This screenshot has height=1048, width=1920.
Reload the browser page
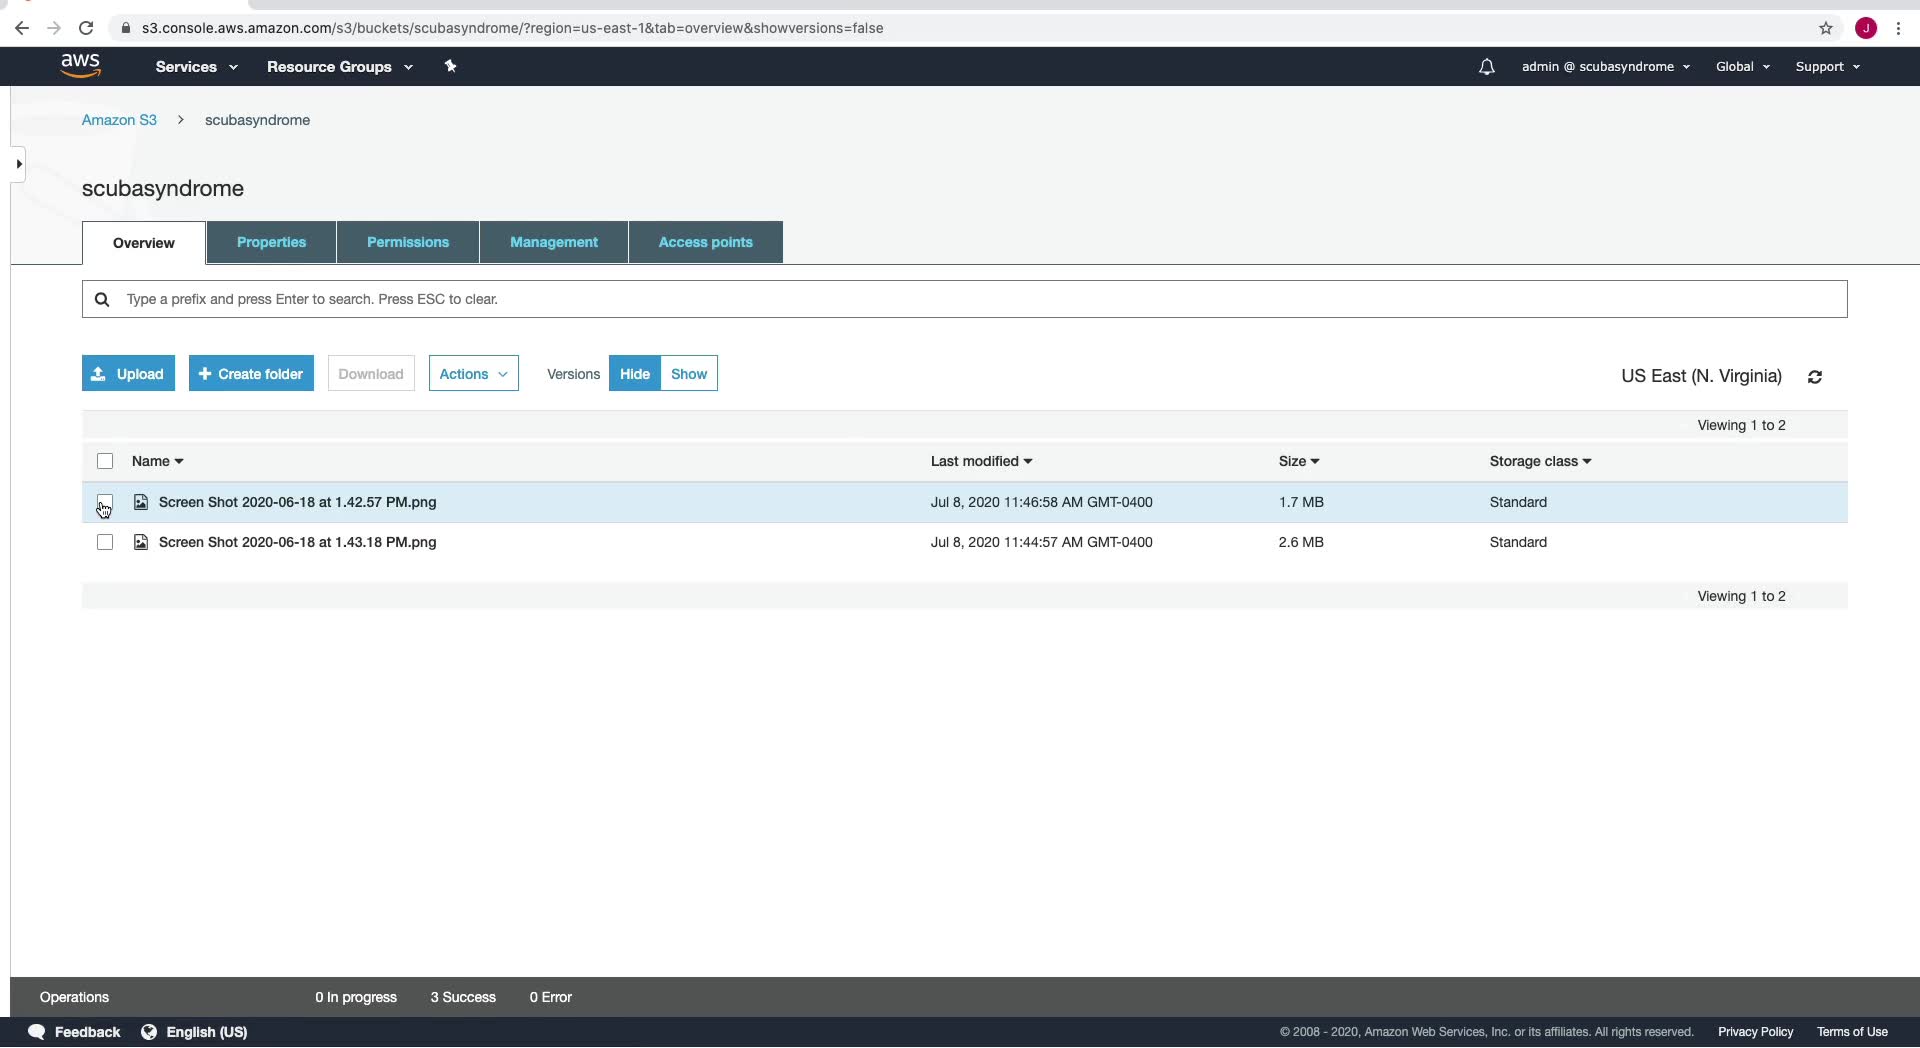[x=86, y=28]
